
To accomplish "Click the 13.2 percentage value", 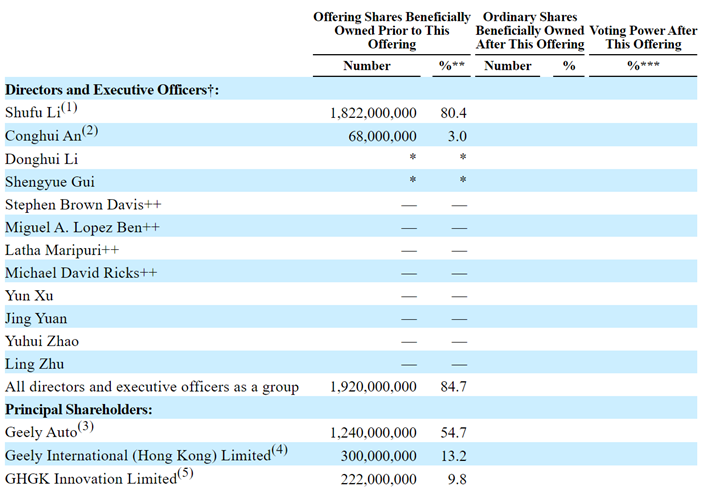I will (x=453, y=456).
